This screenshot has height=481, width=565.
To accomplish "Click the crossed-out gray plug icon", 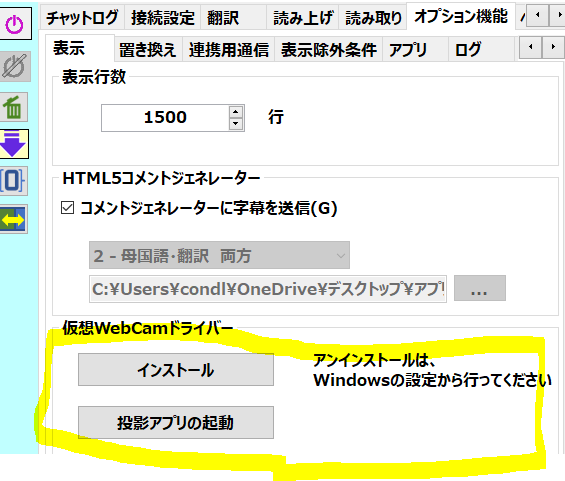I will pos(14,66).
